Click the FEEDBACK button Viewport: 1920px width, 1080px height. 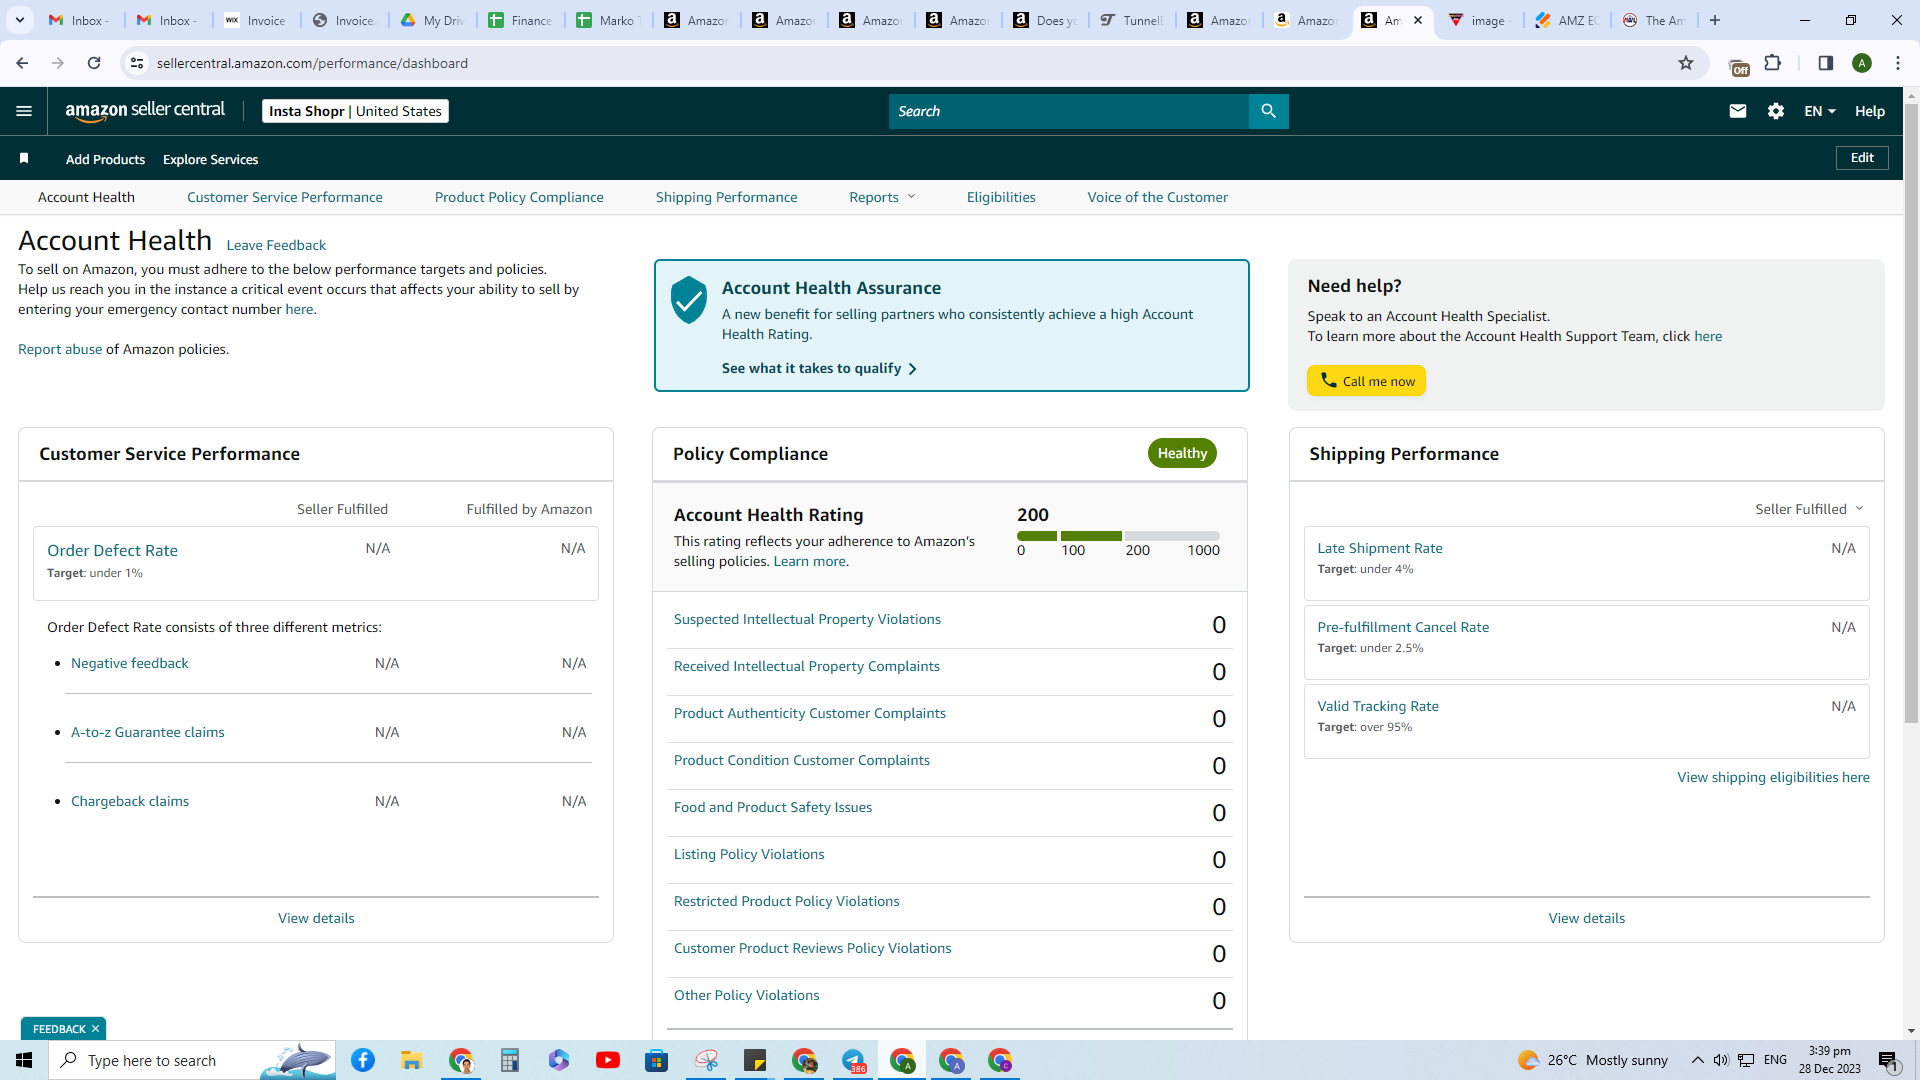[59, 1029]
